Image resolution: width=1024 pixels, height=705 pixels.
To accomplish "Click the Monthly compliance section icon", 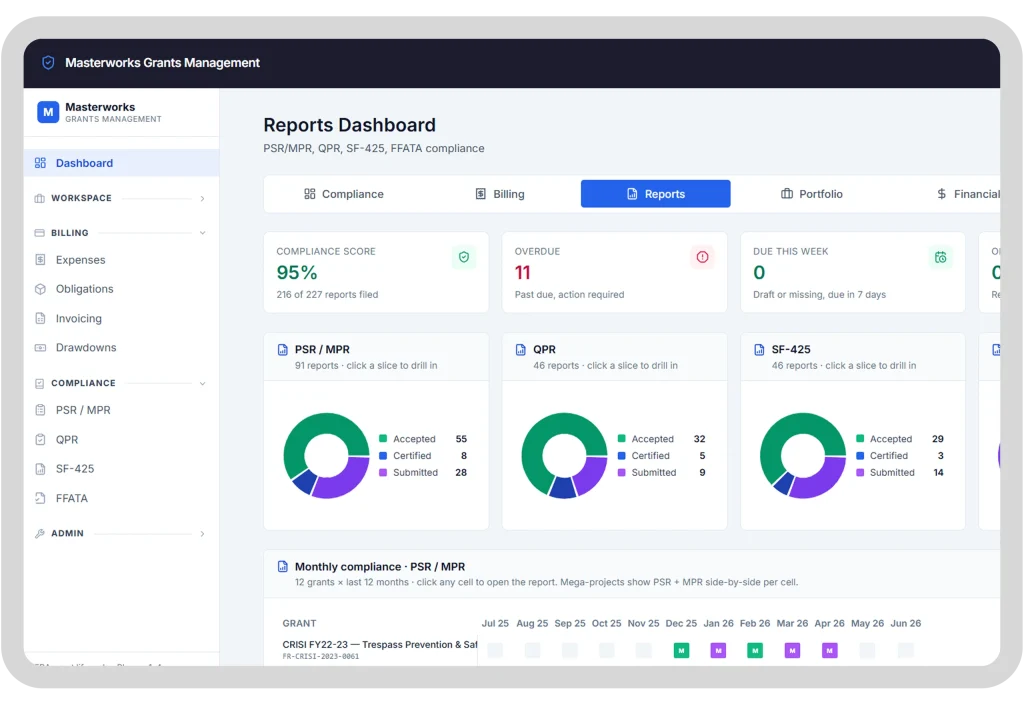I will click(x=283, y=566).
